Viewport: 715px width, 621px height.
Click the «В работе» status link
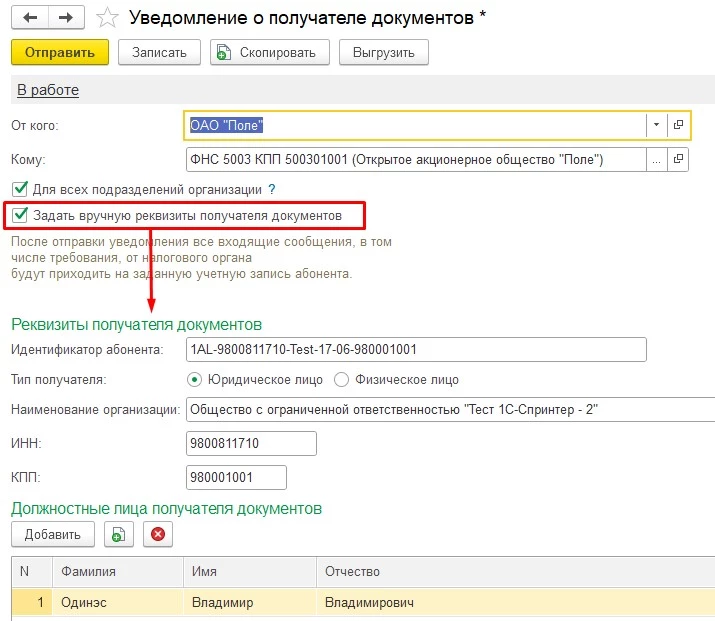(48, 90)
